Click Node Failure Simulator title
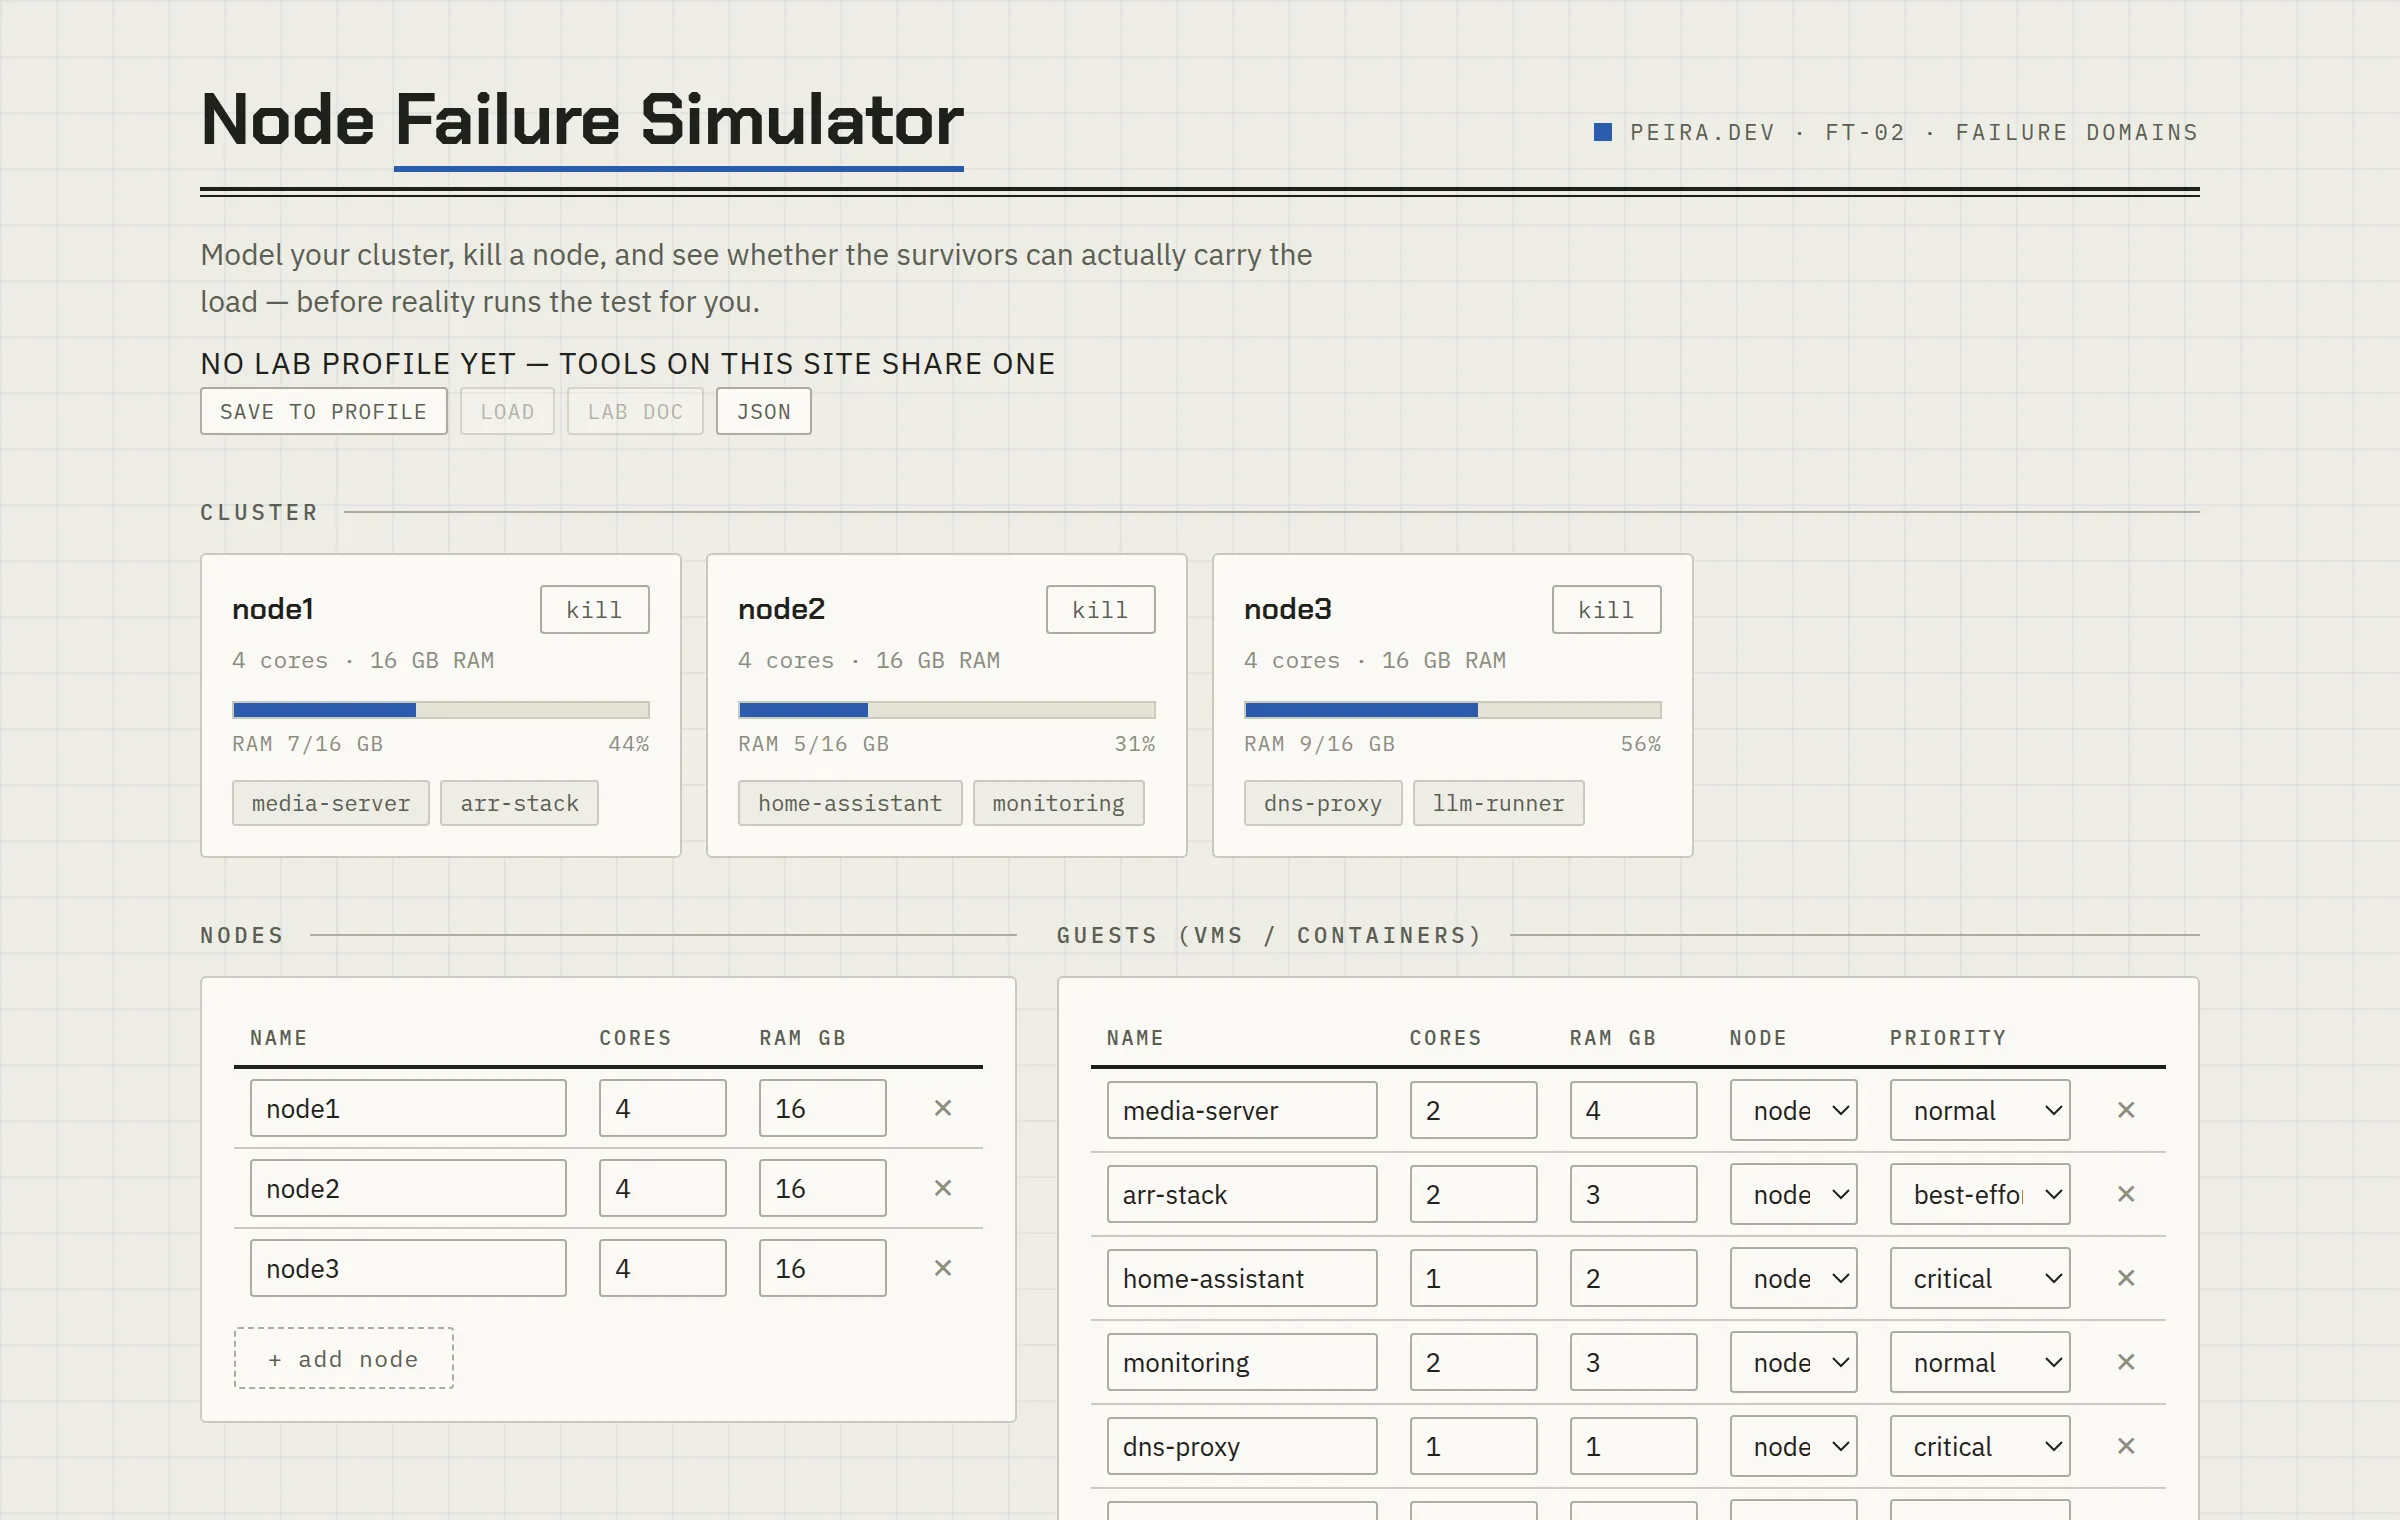 tap(582, 121)
